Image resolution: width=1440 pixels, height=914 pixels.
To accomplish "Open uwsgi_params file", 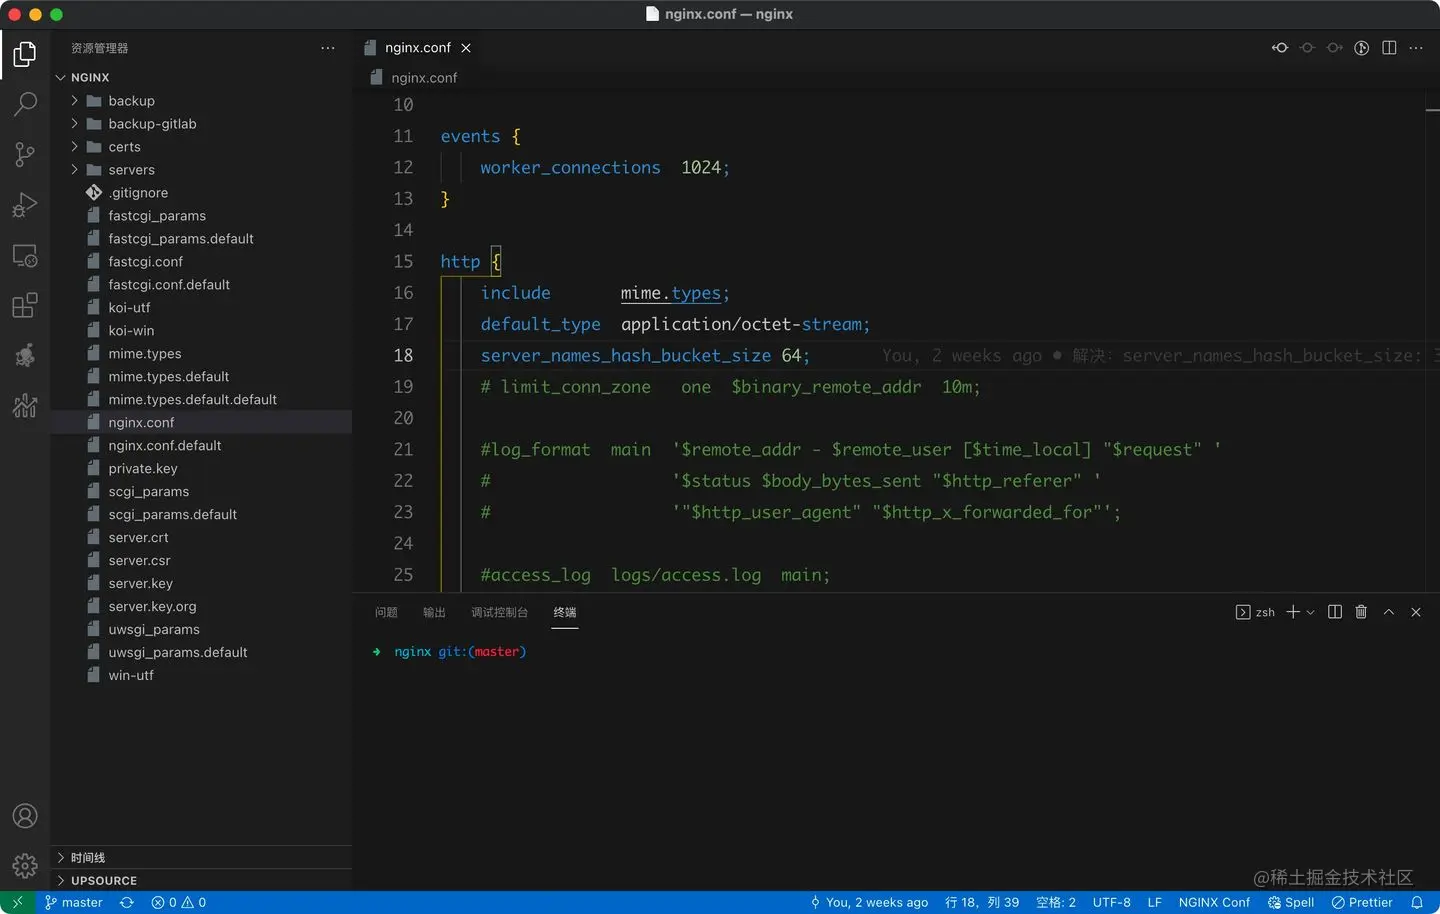I will (x=201, y=630).
